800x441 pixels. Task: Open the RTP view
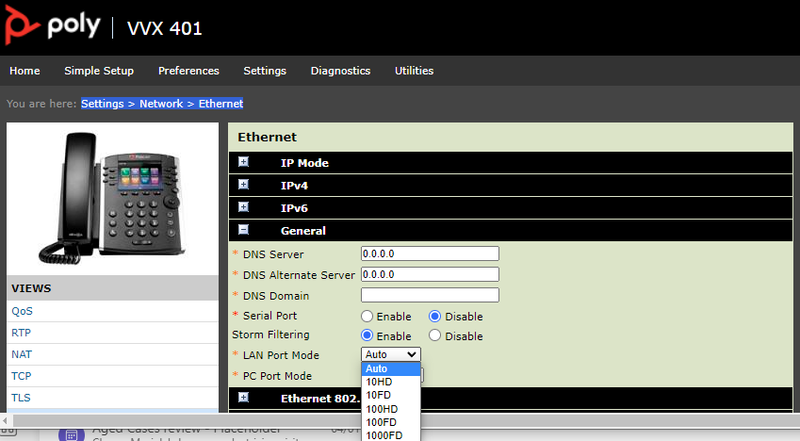[21, 333]
